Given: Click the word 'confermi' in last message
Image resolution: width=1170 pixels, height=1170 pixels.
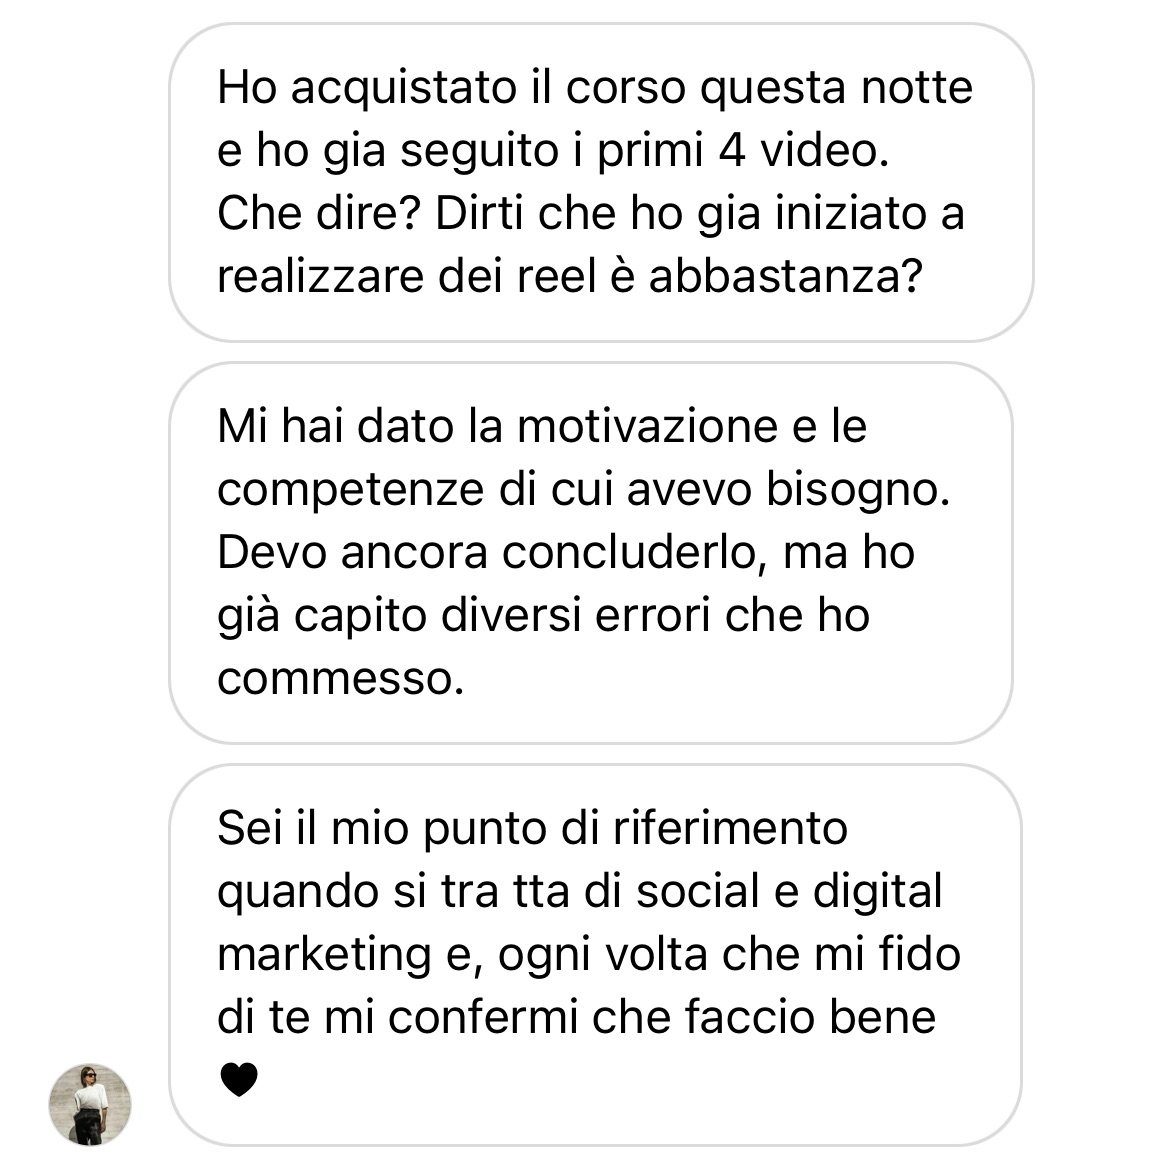Looking at the screenshot, I should tap(483, 1018).
